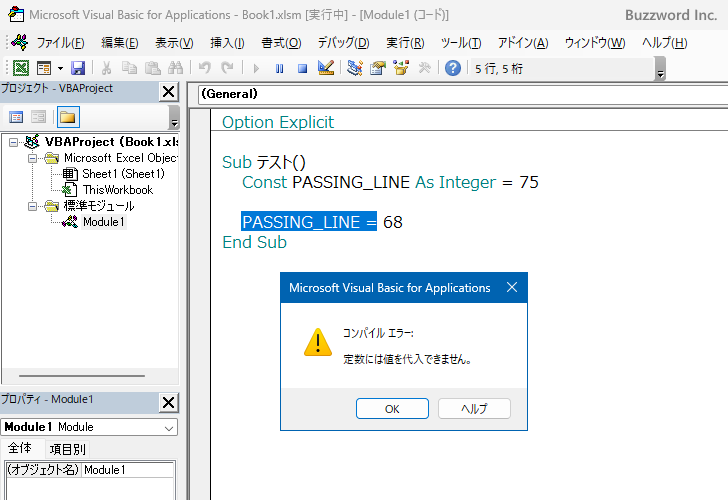Open Project Explorer from toolbar icon

pyautogui.click(x=354, y=68)
